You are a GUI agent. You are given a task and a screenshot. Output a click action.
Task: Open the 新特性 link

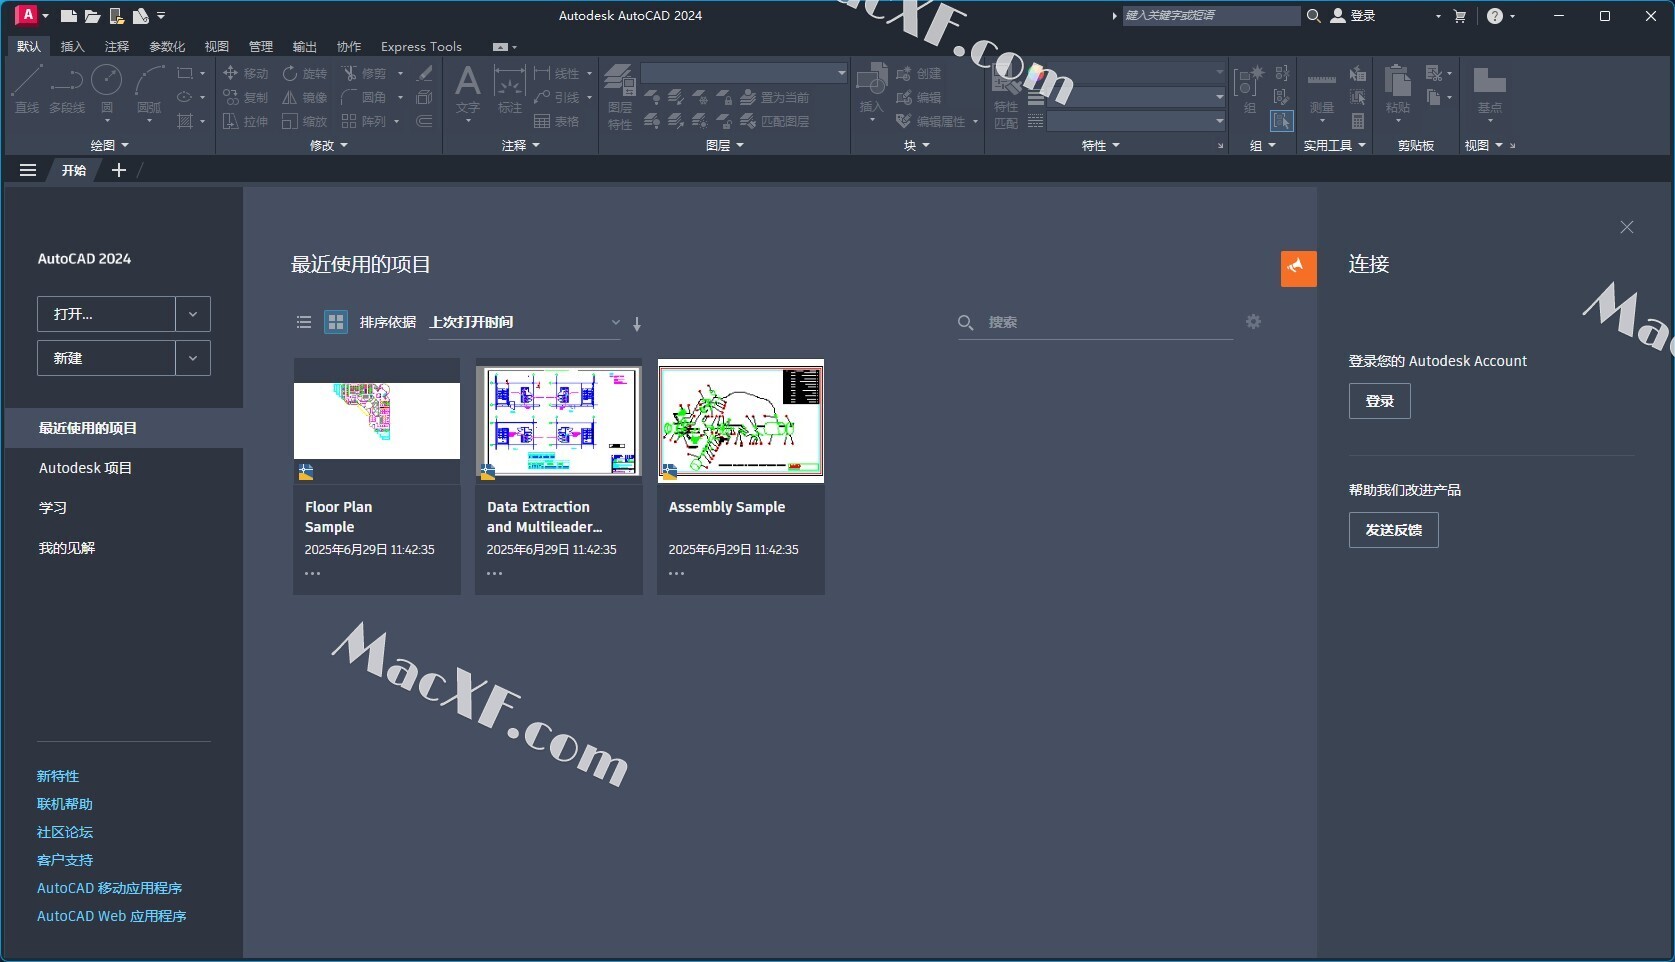(x=58, y=776)
